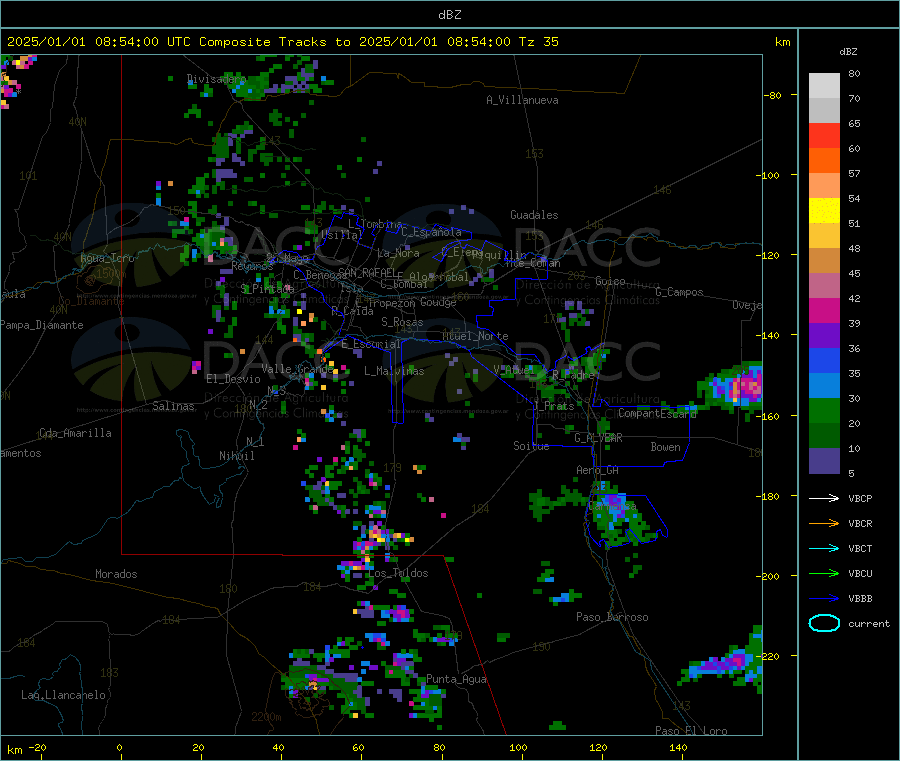
Task: Select the yellow 54 dBZ color swatch
Action: [824, 211]
